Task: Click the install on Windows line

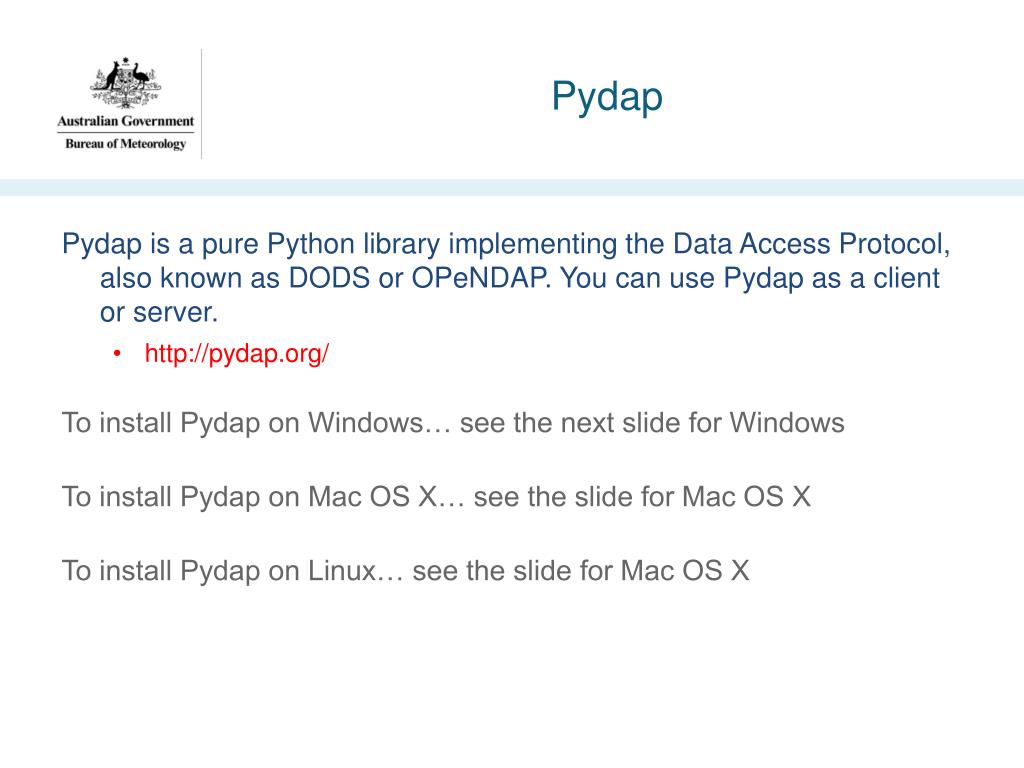Action: coord(453,423)
